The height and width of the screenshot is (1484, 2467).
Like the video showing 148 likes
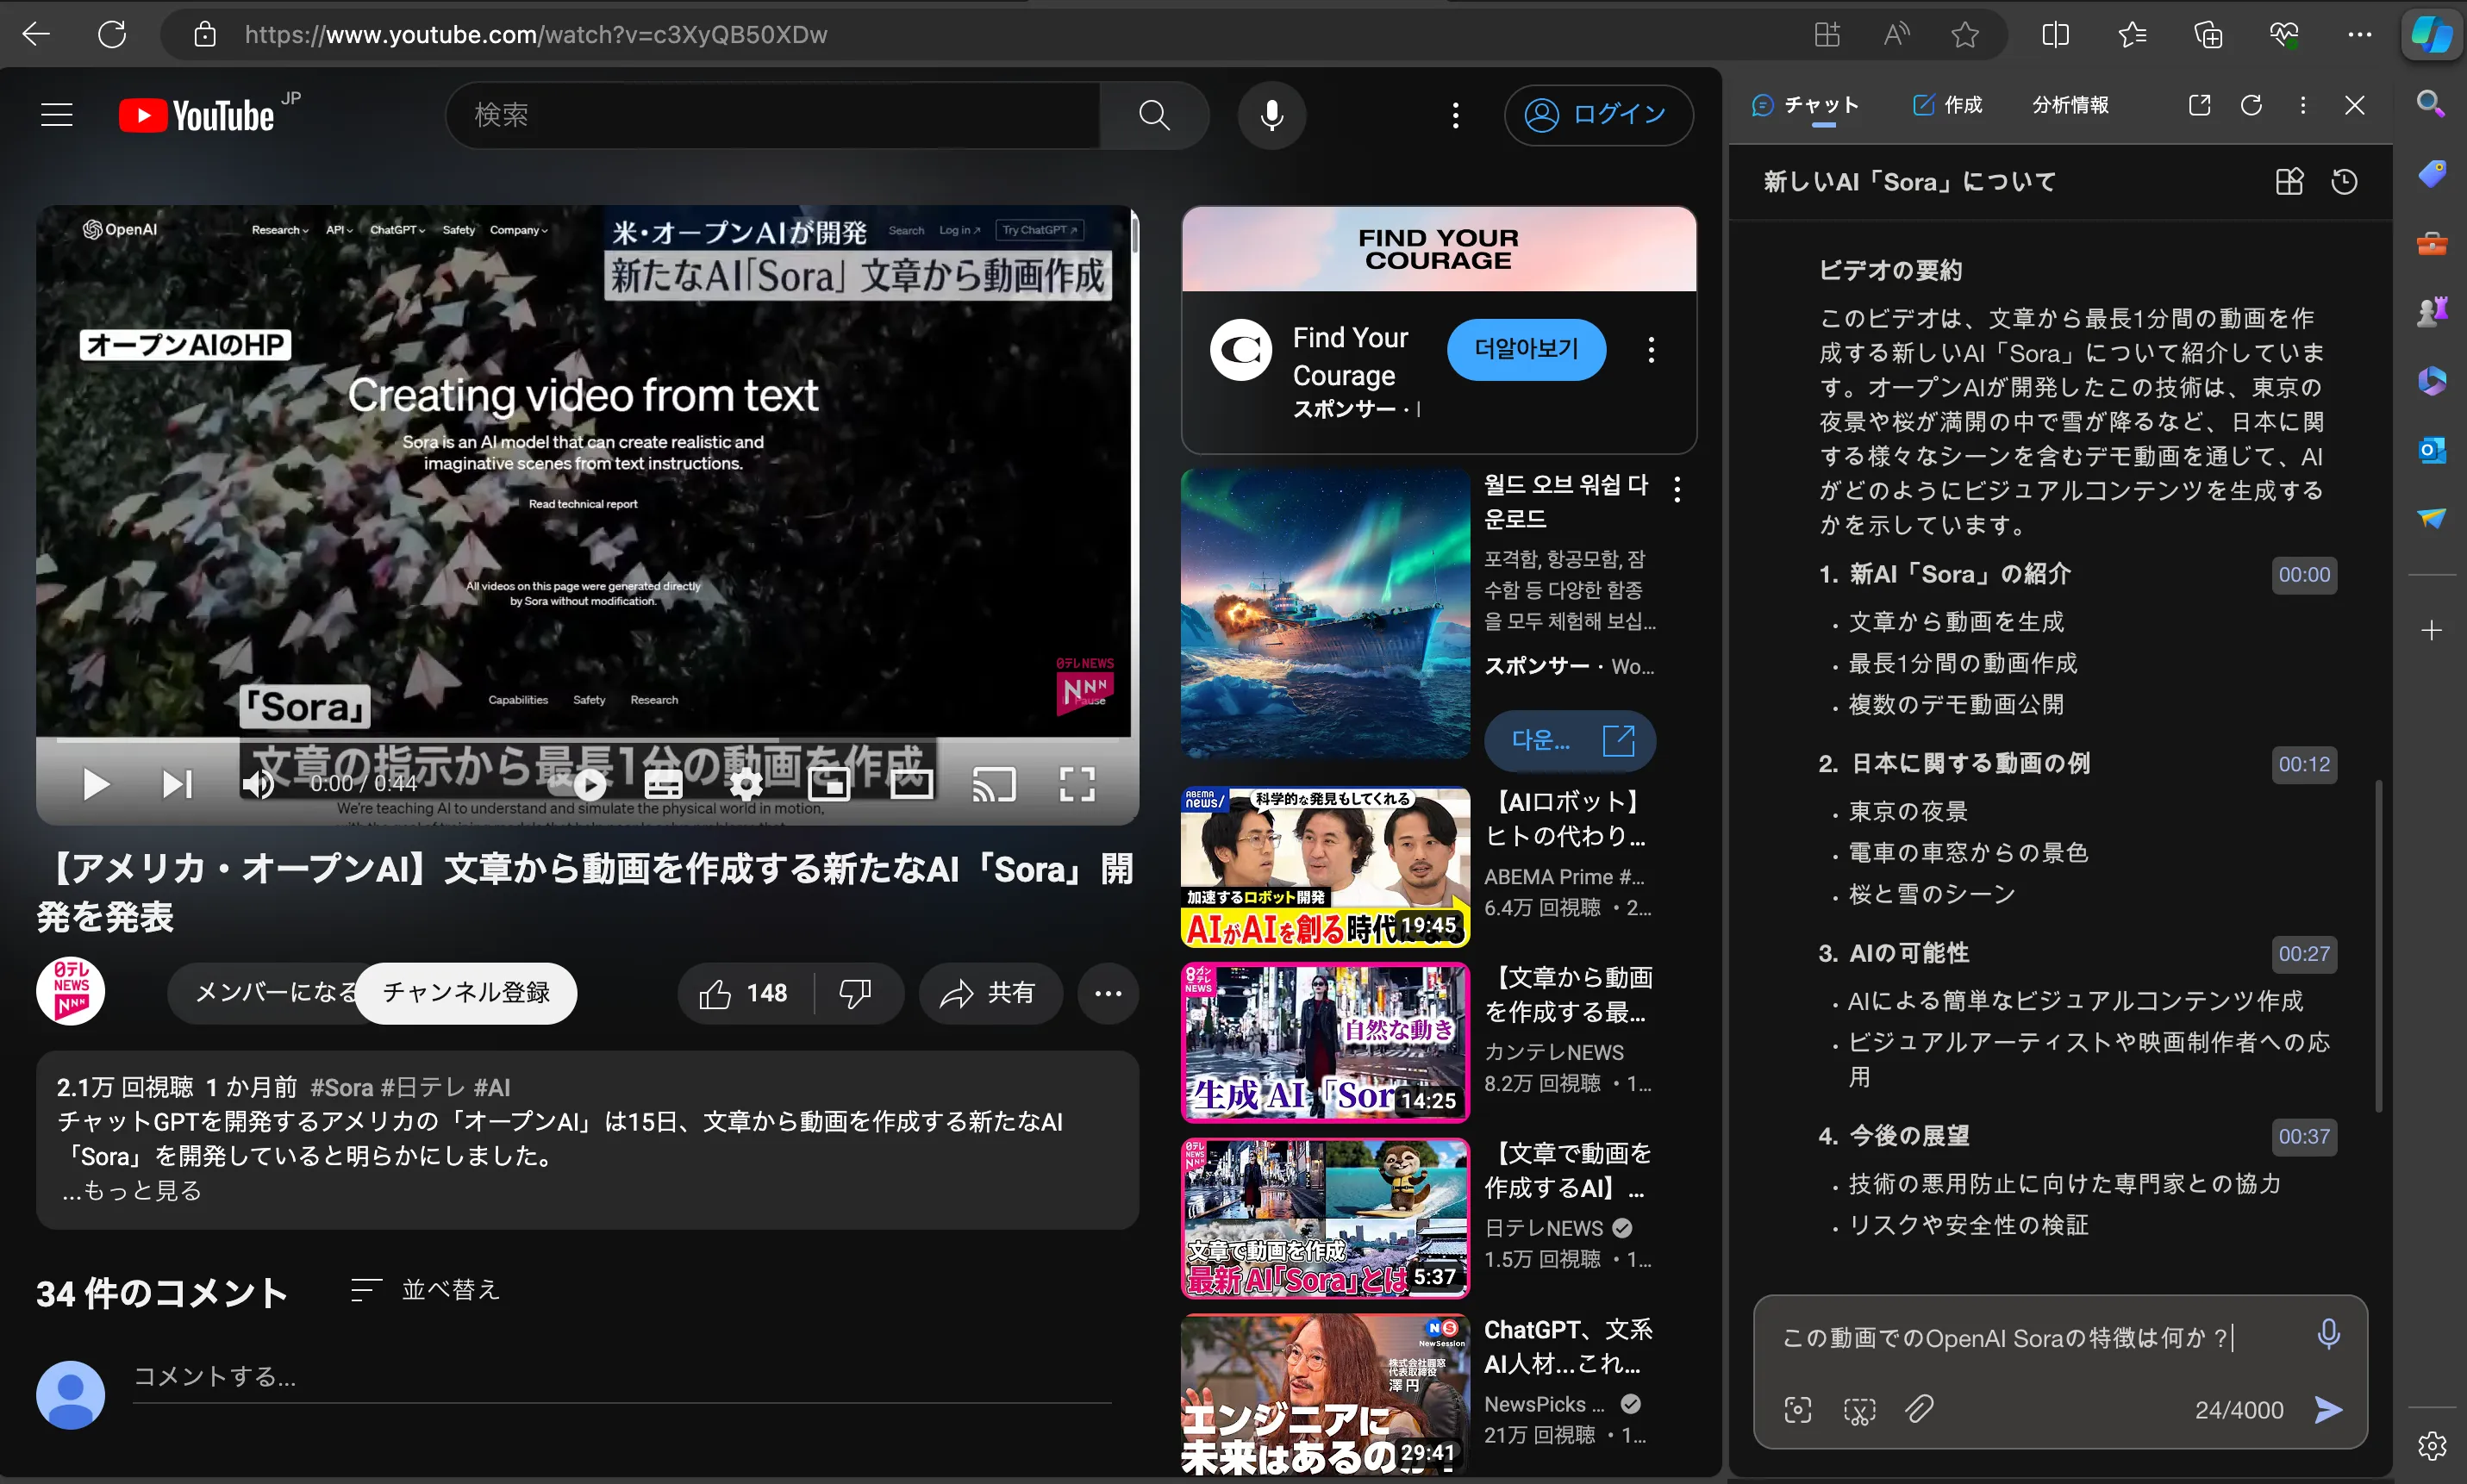tap(745, 993)
